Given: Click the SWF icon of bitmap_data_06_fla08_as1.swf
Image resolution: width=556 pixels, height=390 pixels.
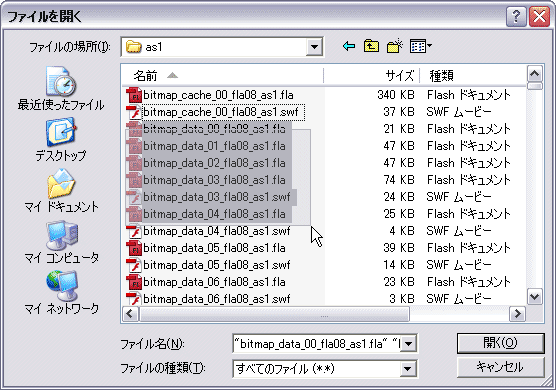Looking at the screenshot, I should (134, 299).
